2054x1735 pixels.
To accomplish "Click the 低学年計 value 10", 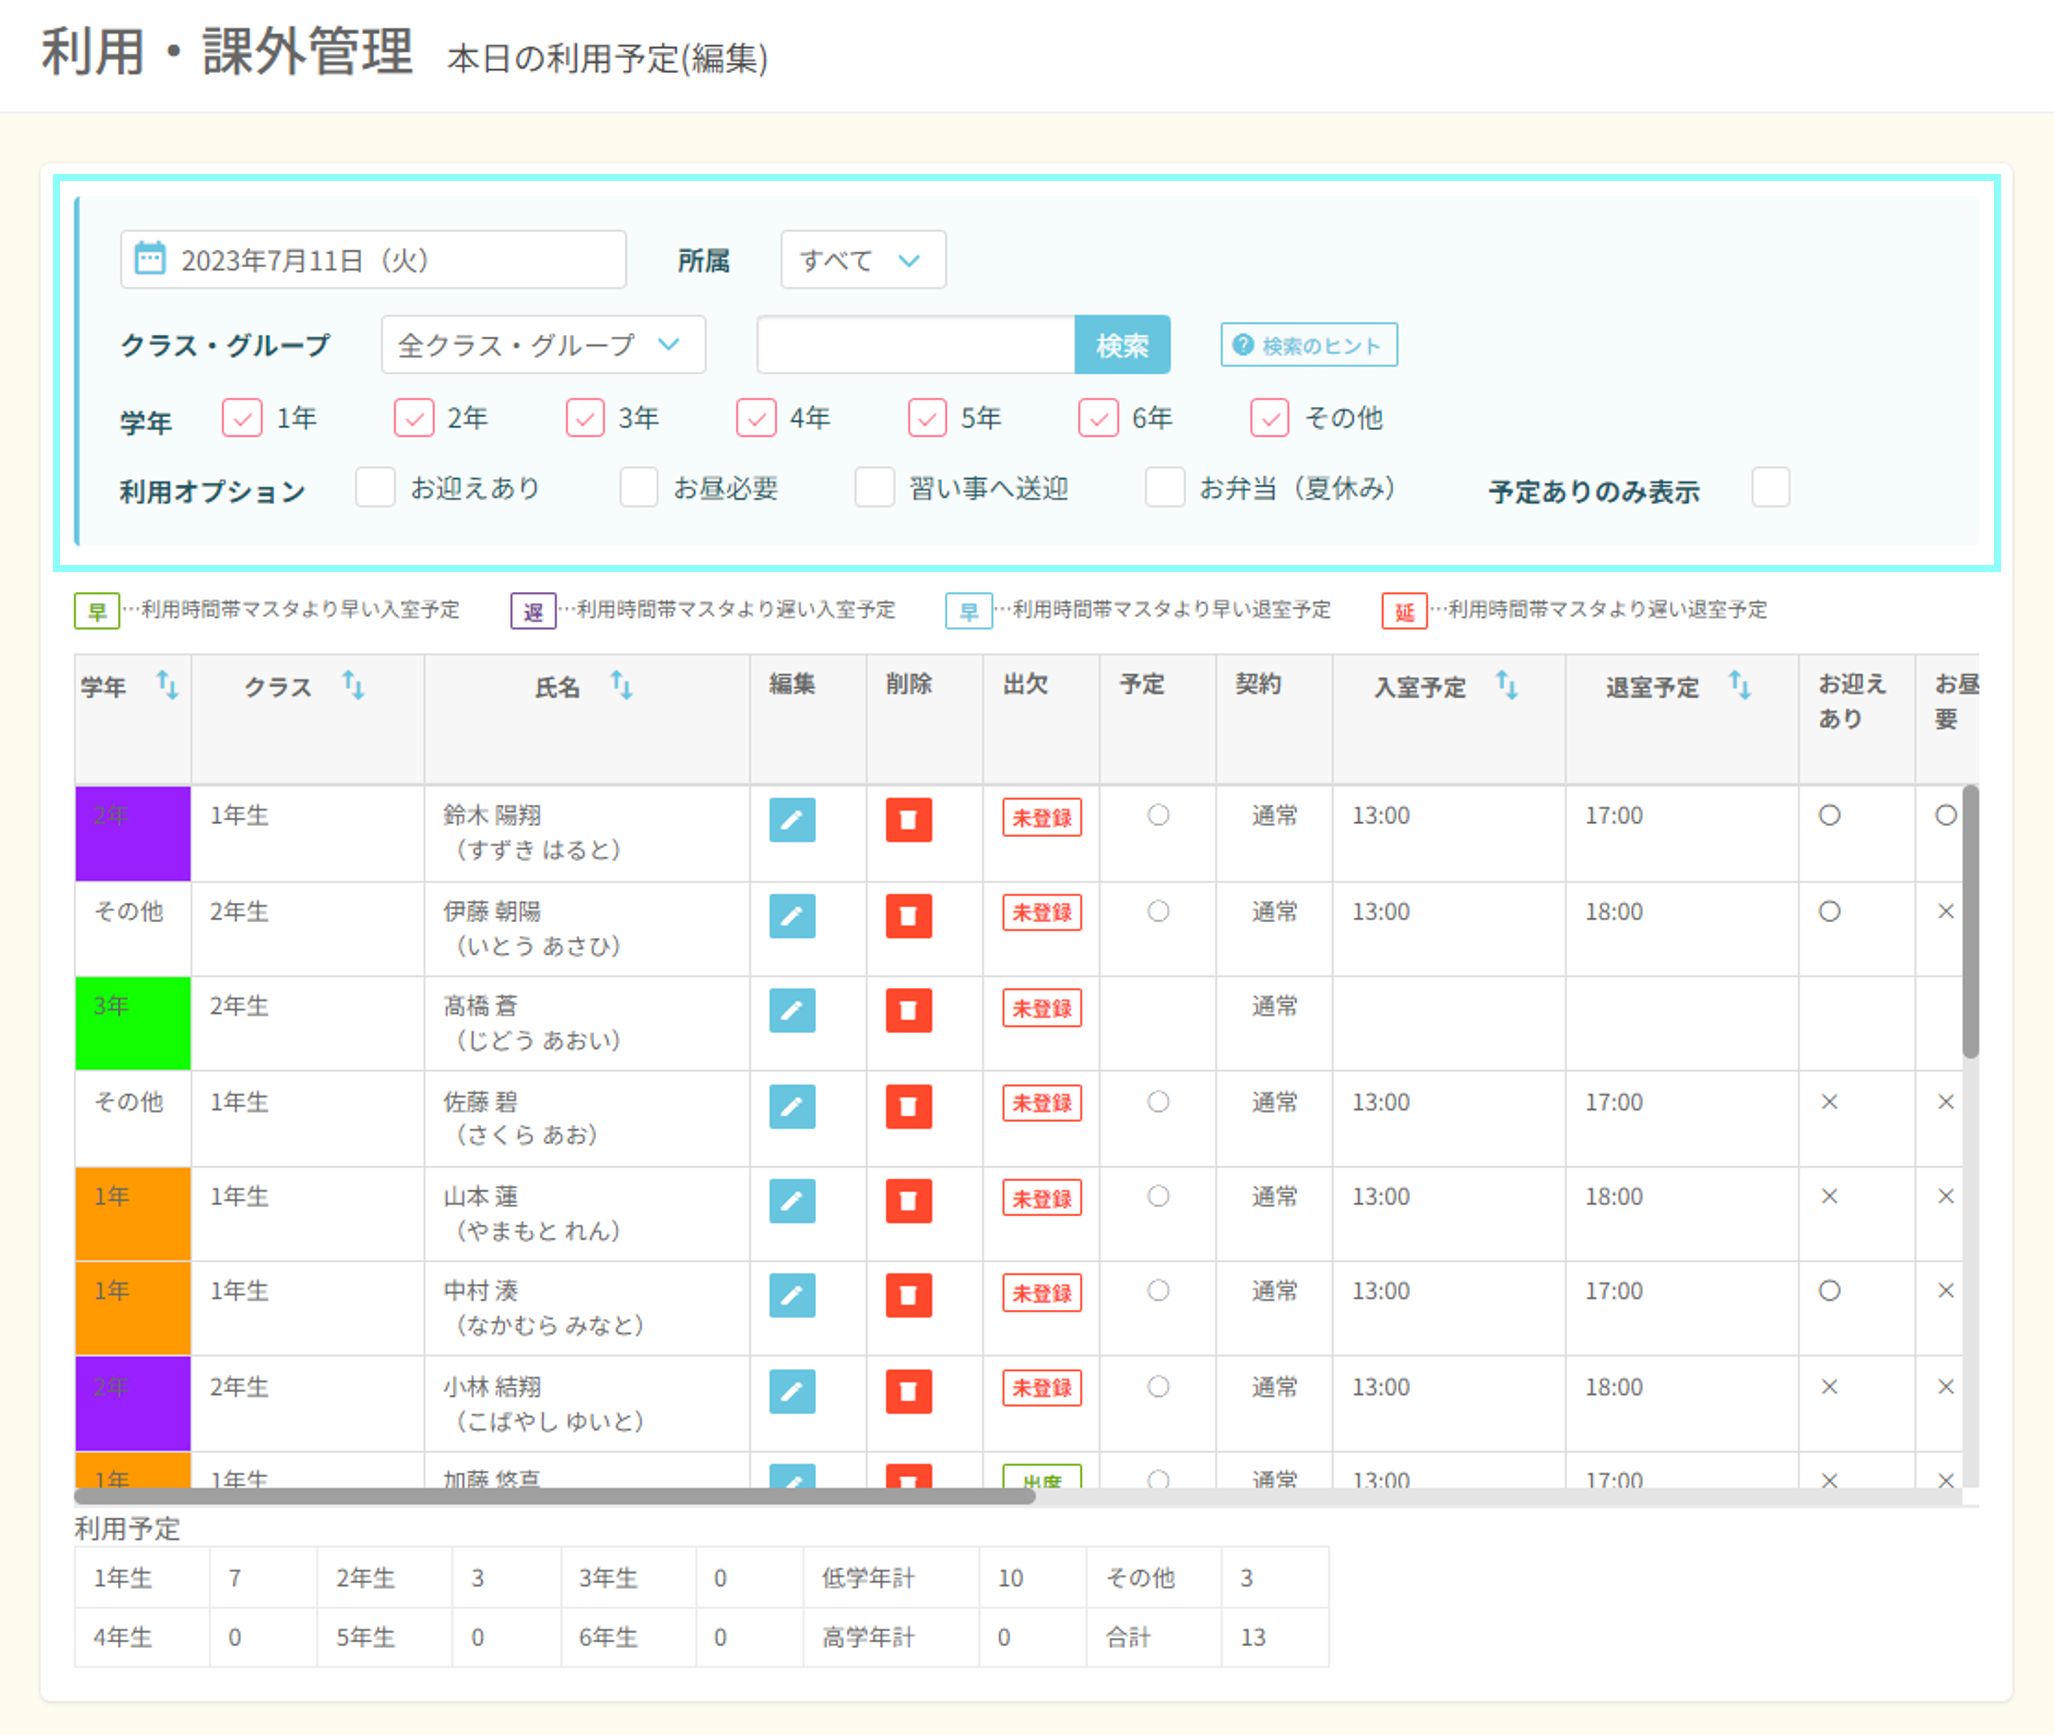I will point(1010,1578).
